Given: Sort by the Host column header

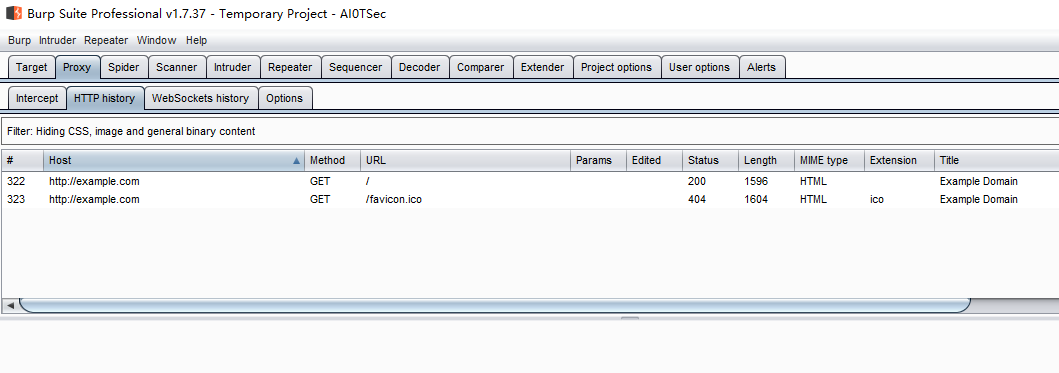Looking at the screenshot, I should coord(174,160).
